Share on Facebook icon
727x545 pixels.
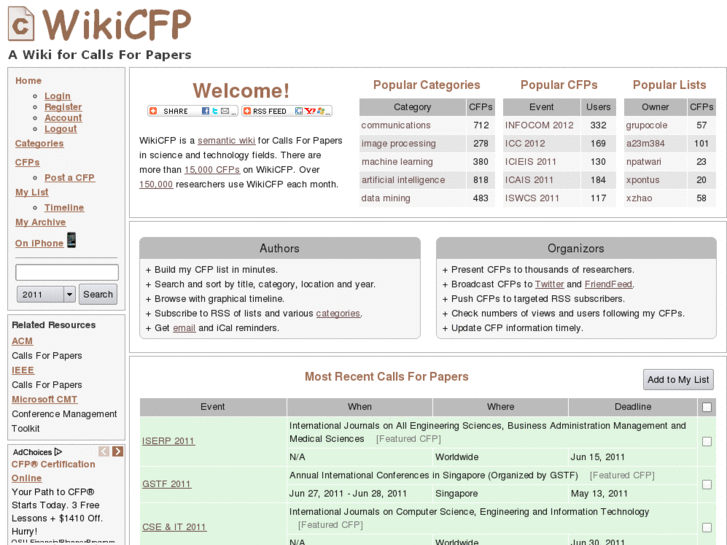point(205,111)
